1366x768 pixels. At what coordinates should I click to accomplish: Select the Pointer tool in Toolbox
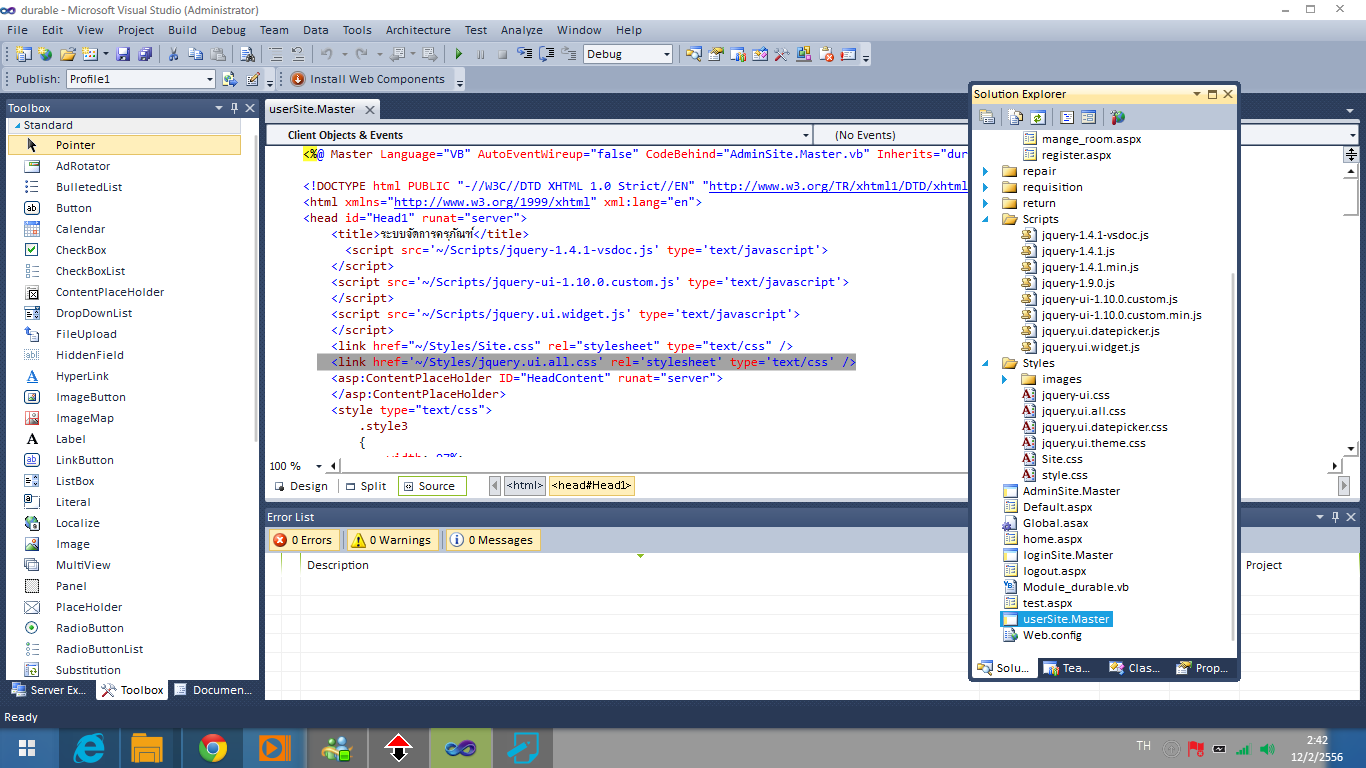124,145
